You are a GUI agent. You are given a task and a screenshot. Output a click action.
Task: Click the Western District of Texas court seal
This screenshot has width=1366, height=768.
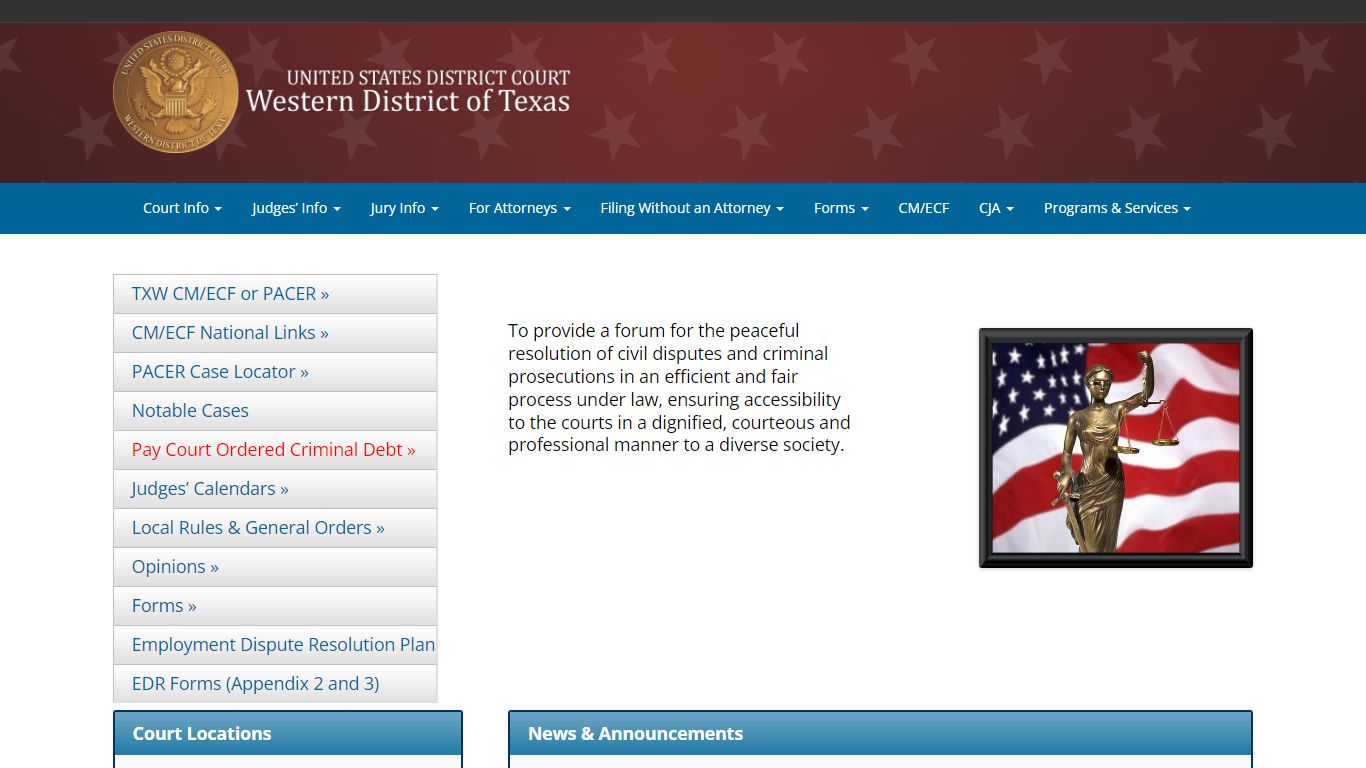coord(176,92)
